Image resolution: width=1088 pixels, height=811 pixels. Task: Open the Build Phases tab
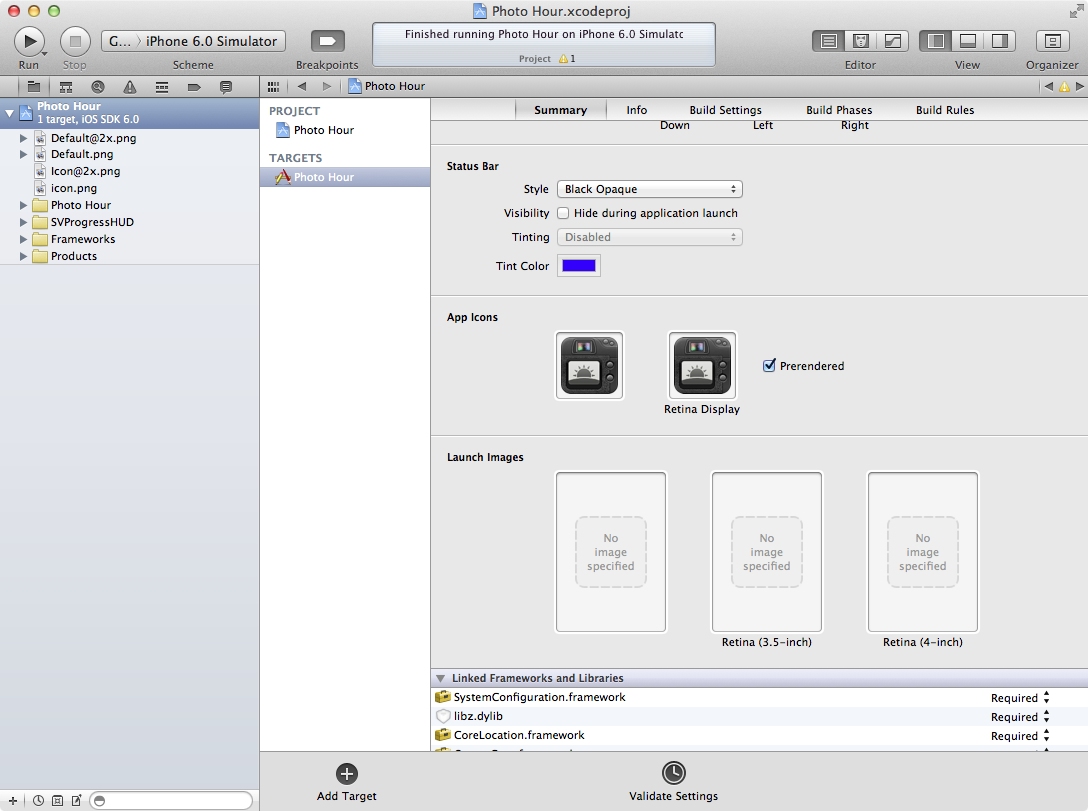839,110
